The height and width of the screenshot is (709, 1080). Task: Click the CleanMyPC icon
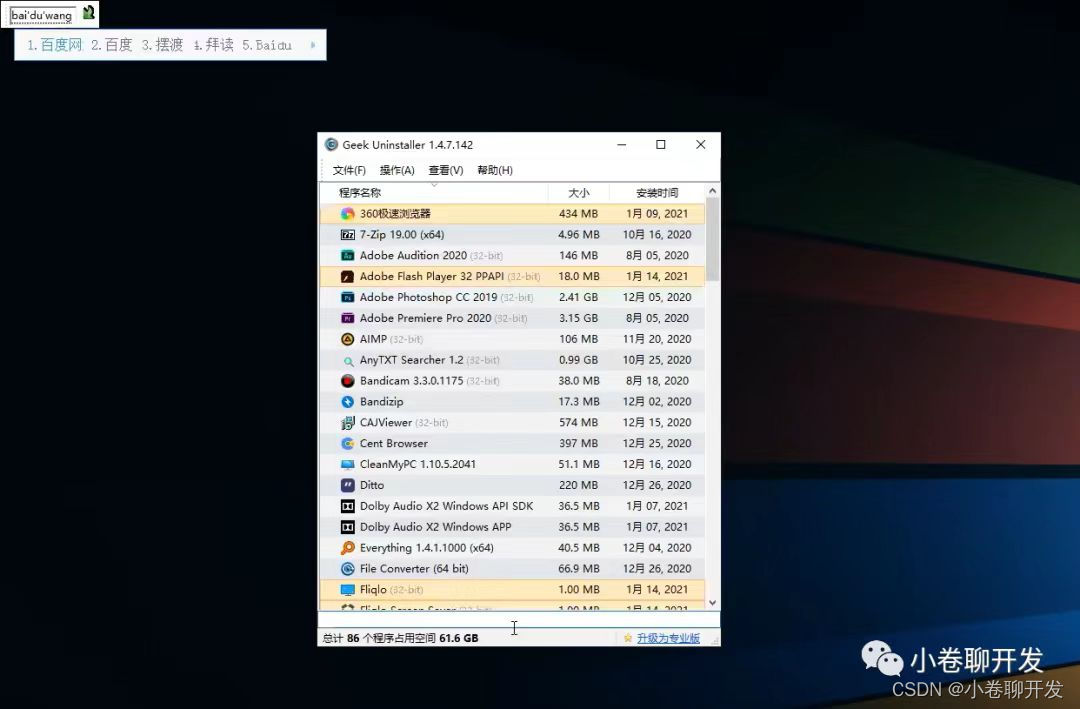(348, 464)
